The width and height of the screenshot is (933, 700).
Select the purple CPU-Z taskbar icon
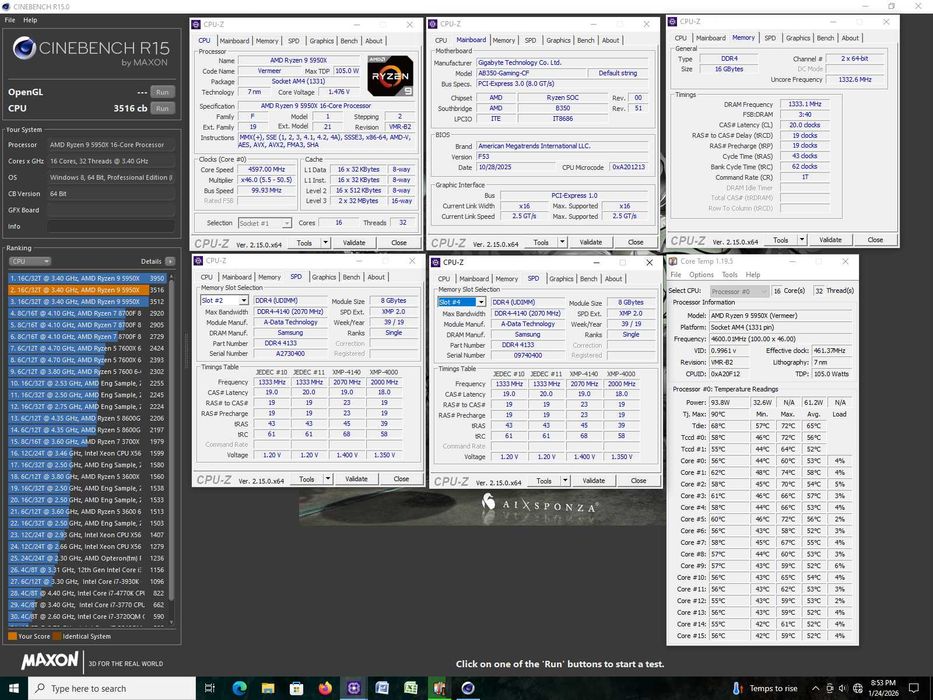pyautogui.click(x=353, y=688)
